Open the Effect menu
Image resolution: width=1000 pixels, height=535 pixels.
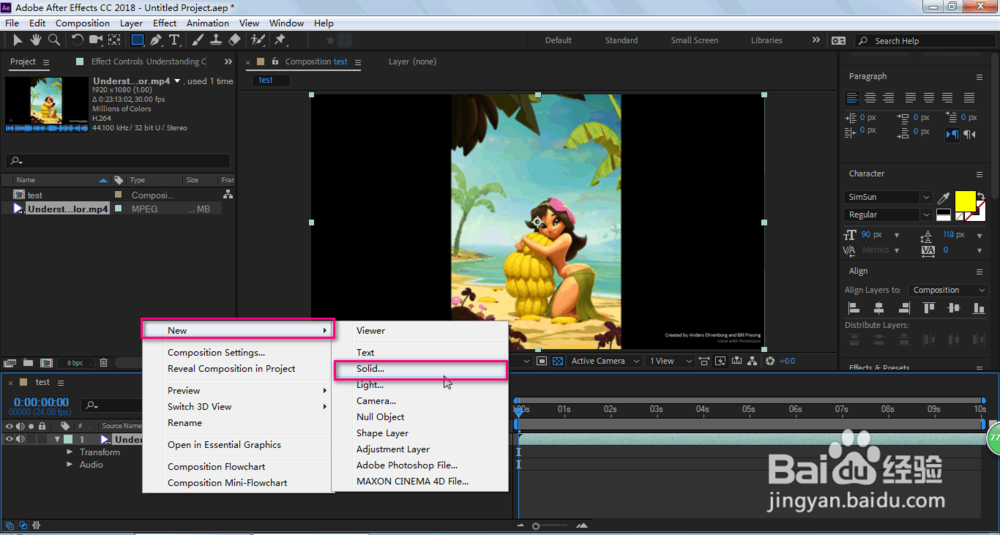pyautogui.click(x=165, y=23)
